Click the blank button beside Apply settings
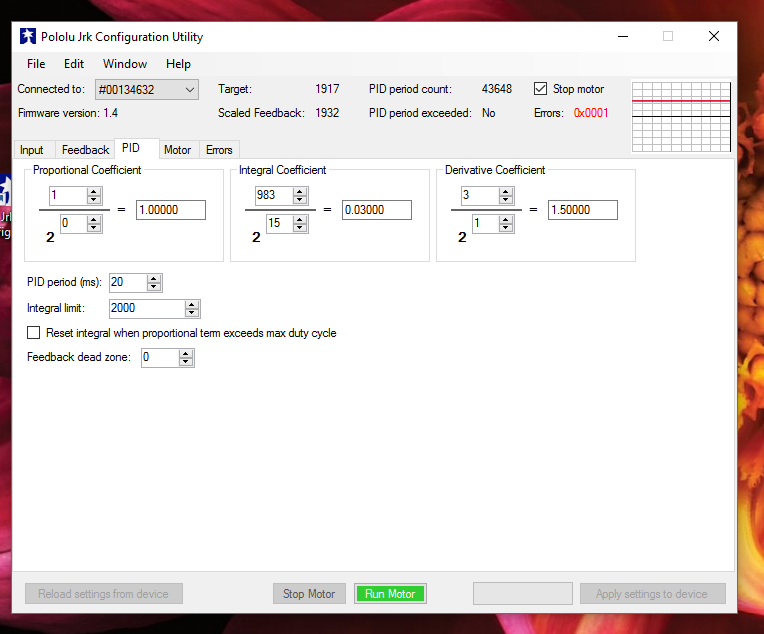The width and height of the screenshot is (764, 634). tap(523, 594)
